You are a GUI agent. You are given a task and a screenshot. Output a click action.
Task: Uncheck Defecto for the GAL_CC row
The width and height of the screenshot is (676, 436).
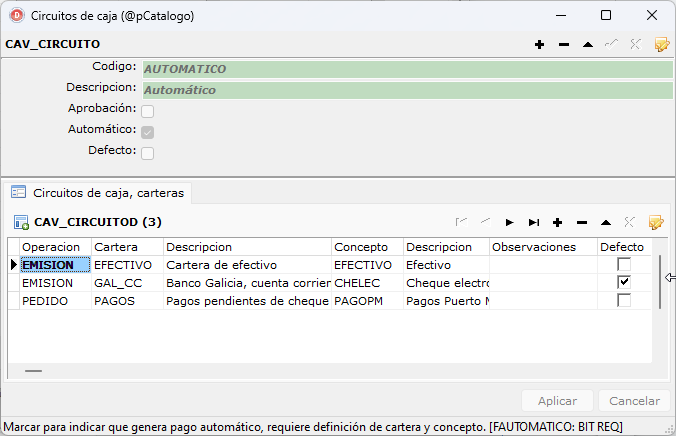point(624,283)
